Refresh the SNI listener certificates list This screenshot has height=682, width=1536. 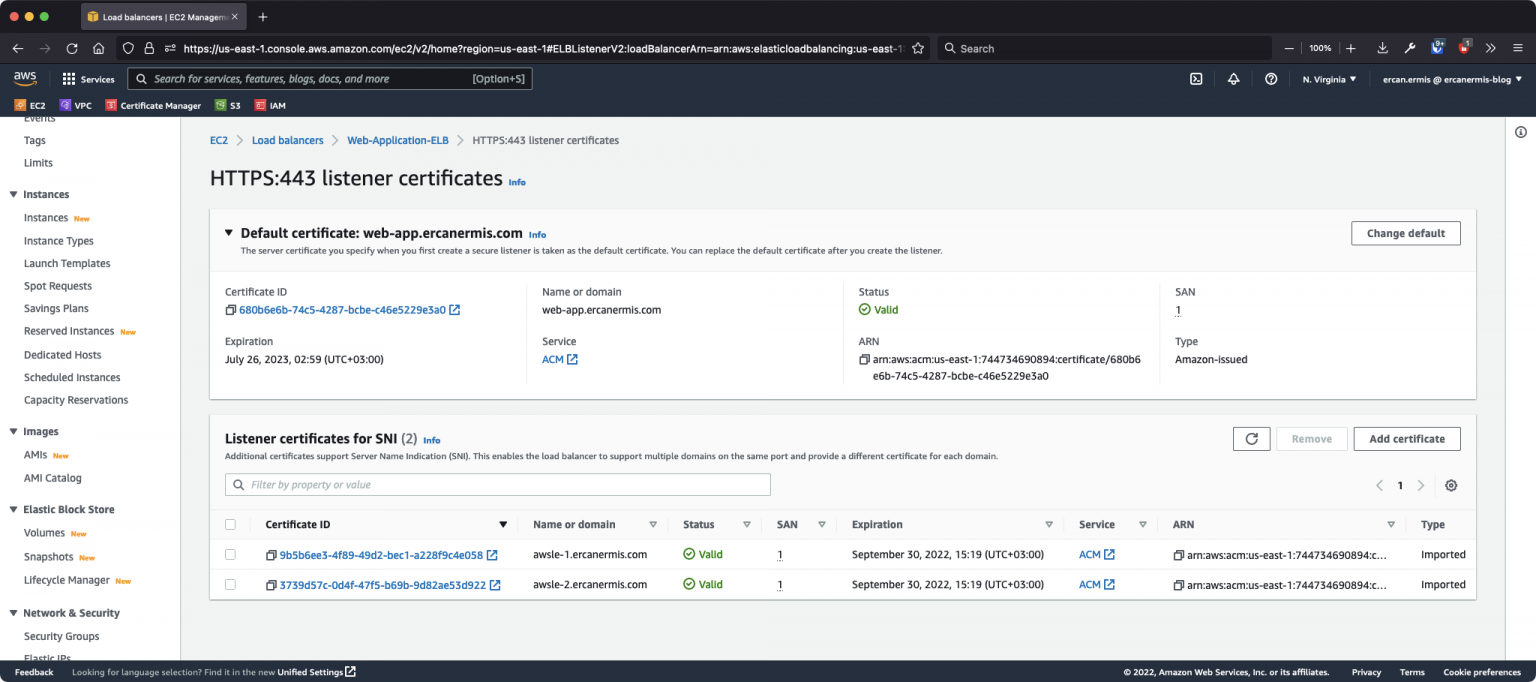pos(1251,439)
